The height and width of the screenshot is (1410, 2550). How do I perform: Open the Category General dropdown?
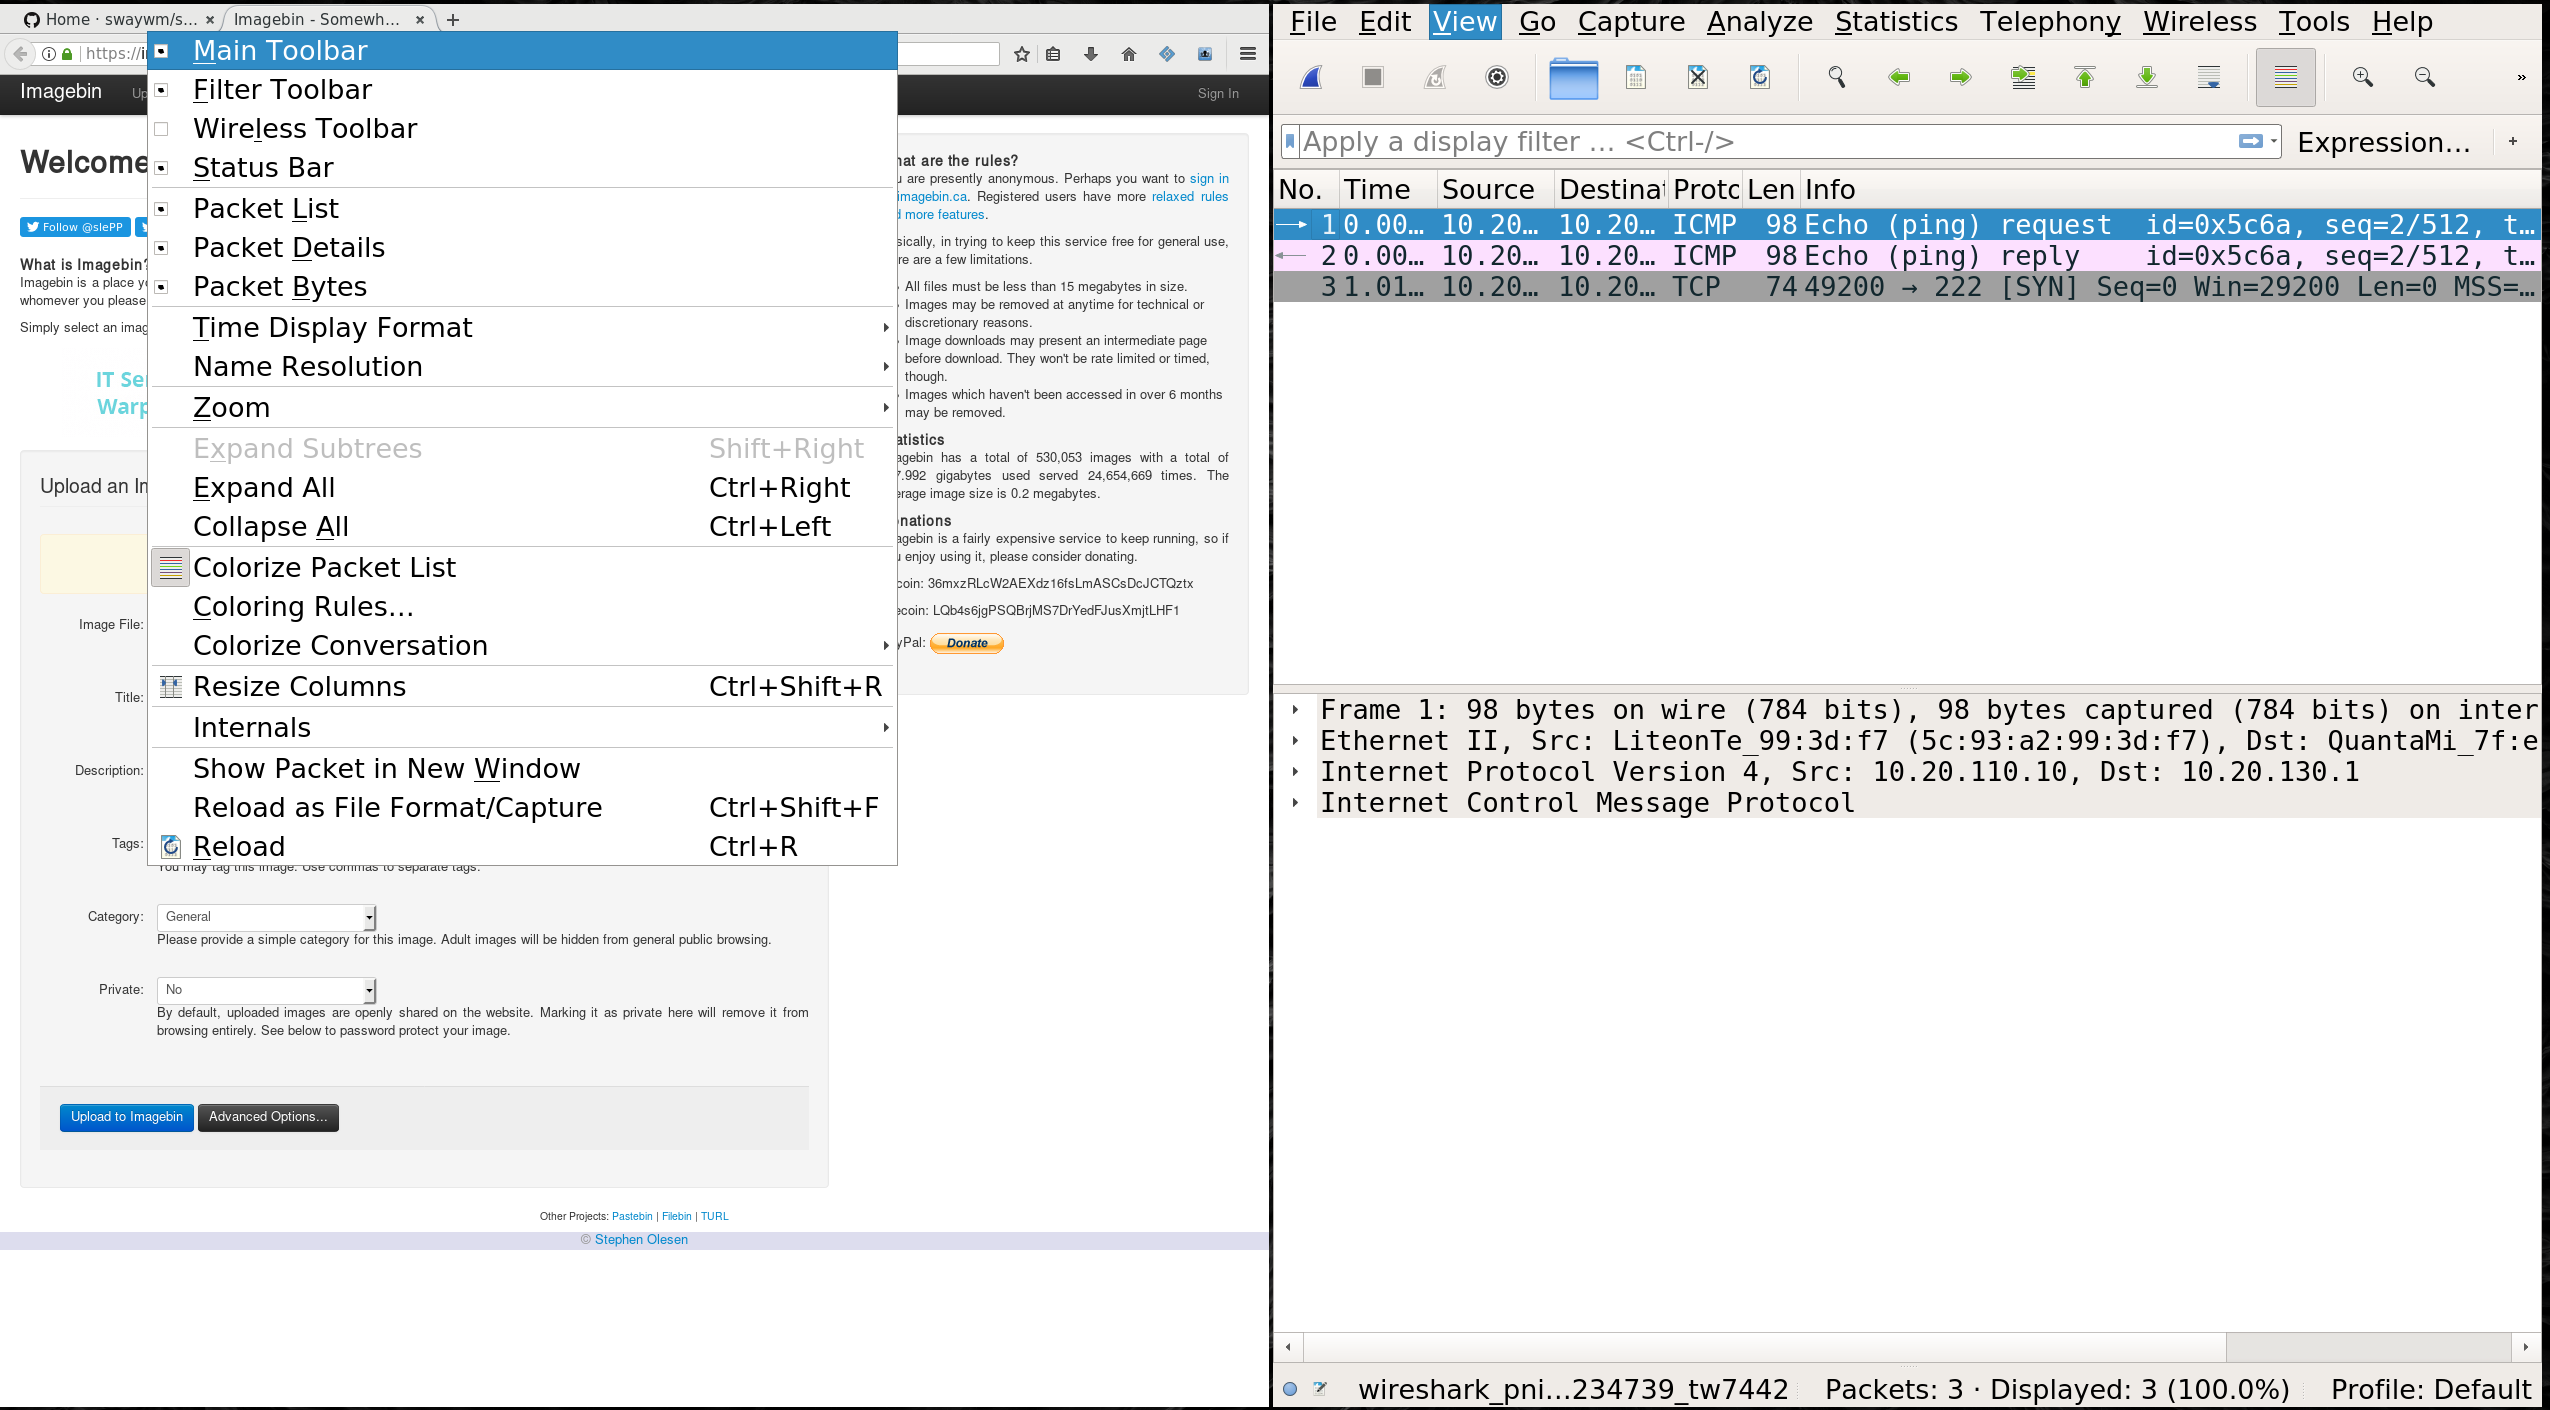[266, 917]
